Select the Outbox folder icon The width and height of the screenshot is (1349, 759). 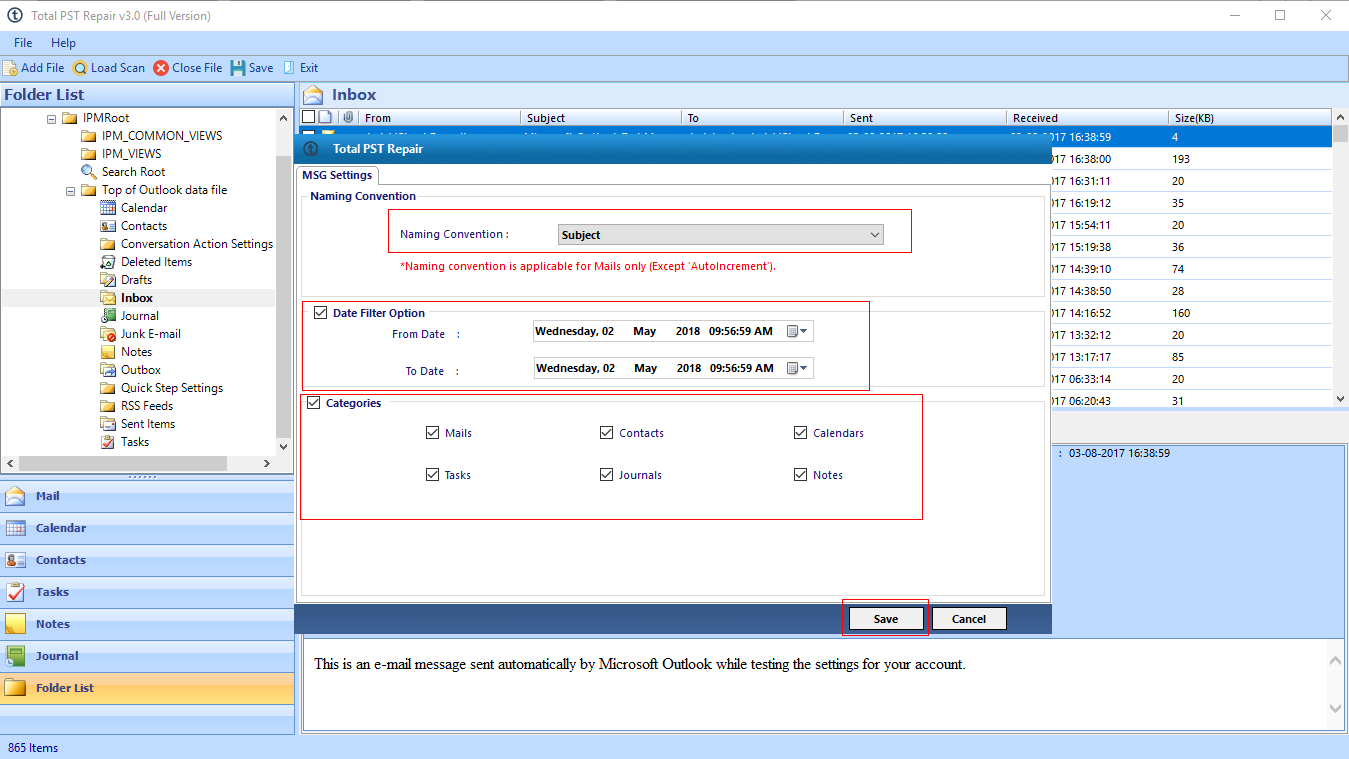(x=108, y=370)
